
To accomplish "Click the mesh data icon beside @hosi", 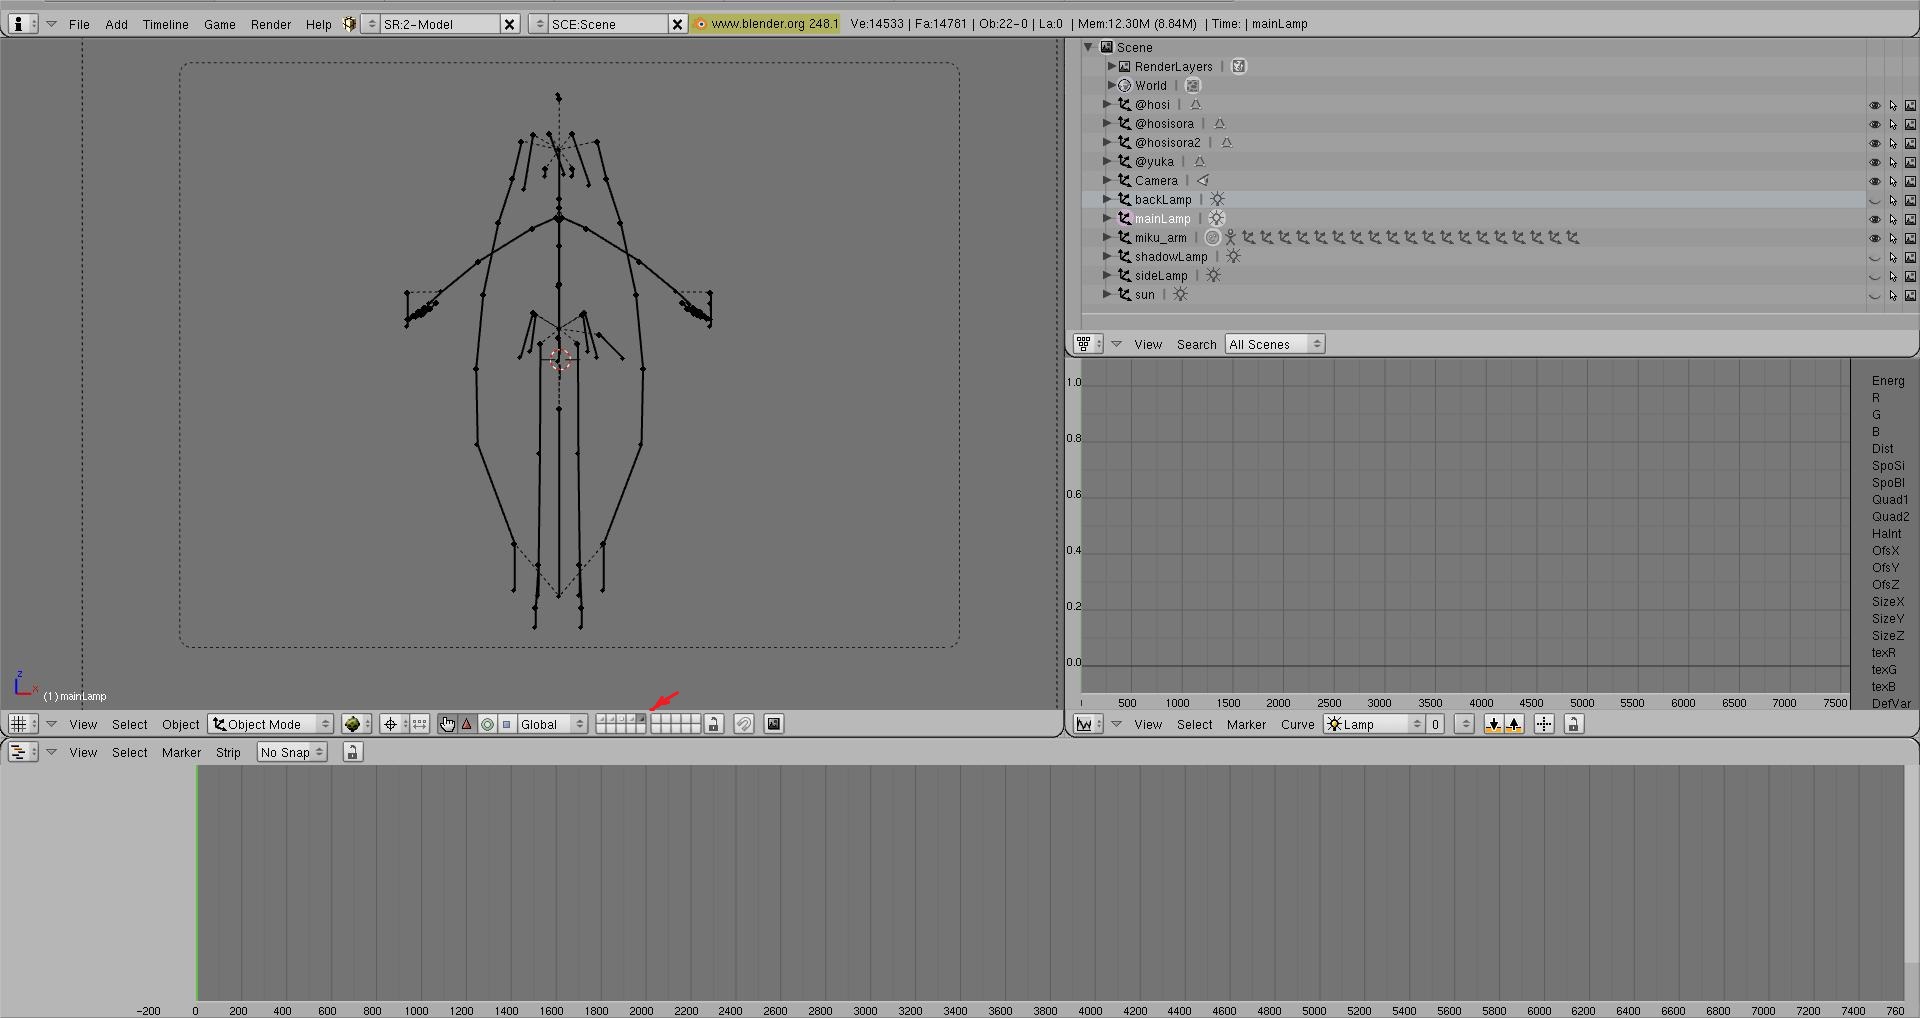I will pyautogui.click(x=1195, y=104).
